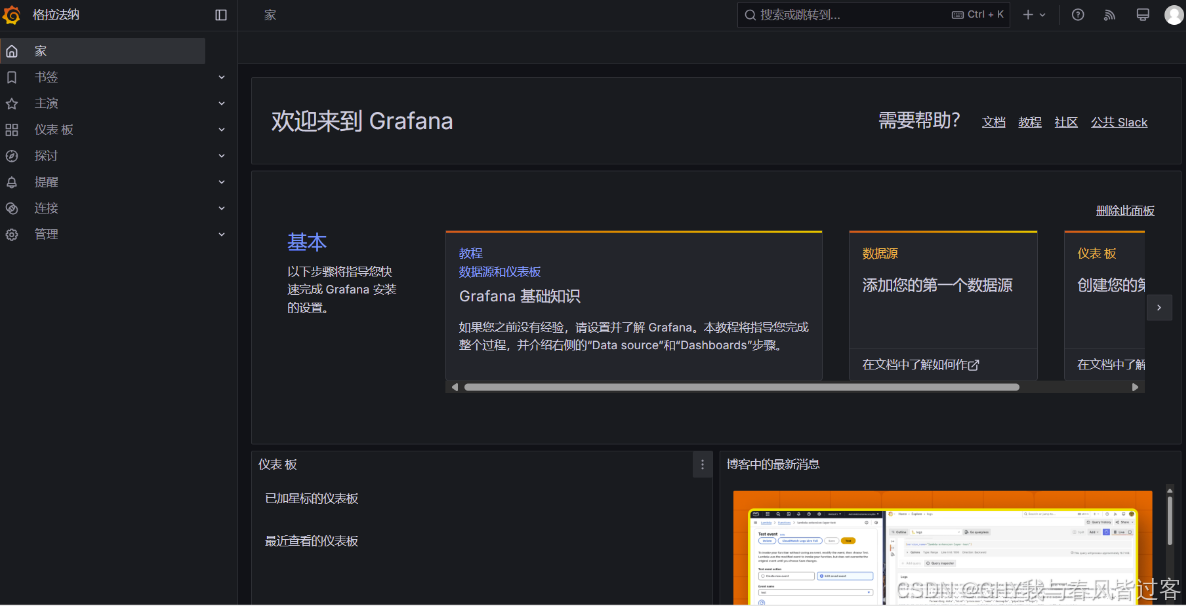This screenshot has height=610, width=1186.
Task: Click the cards scrollbar right arrow
Action: coord(1135,387)
